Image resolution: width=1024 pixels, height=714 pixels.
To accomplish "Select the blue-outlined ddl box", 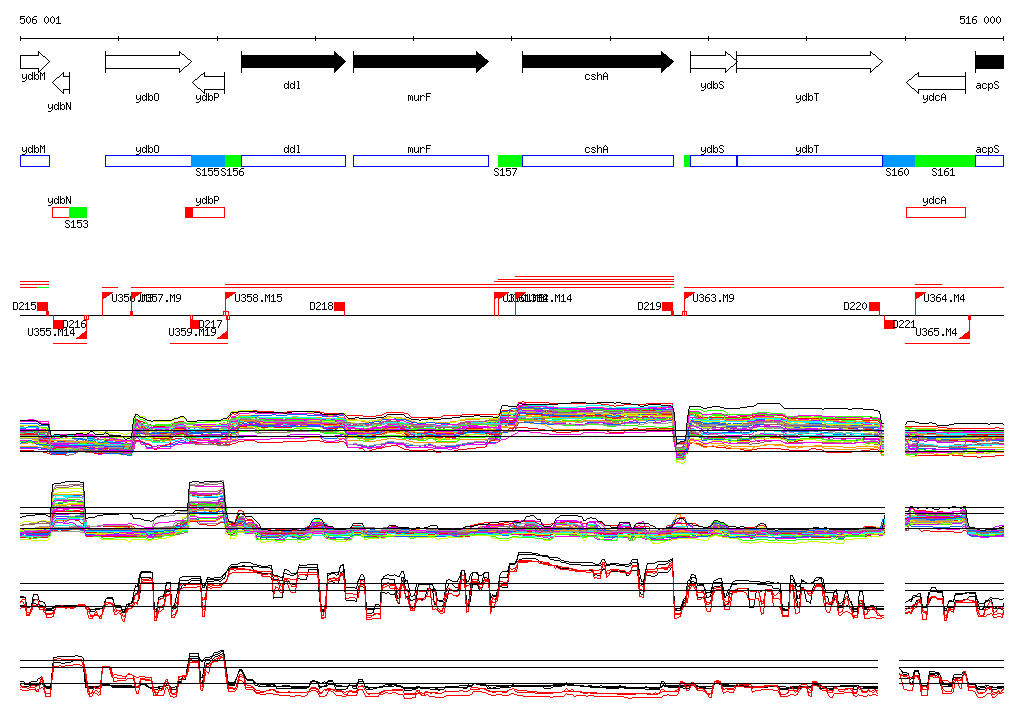I will 293,161.
